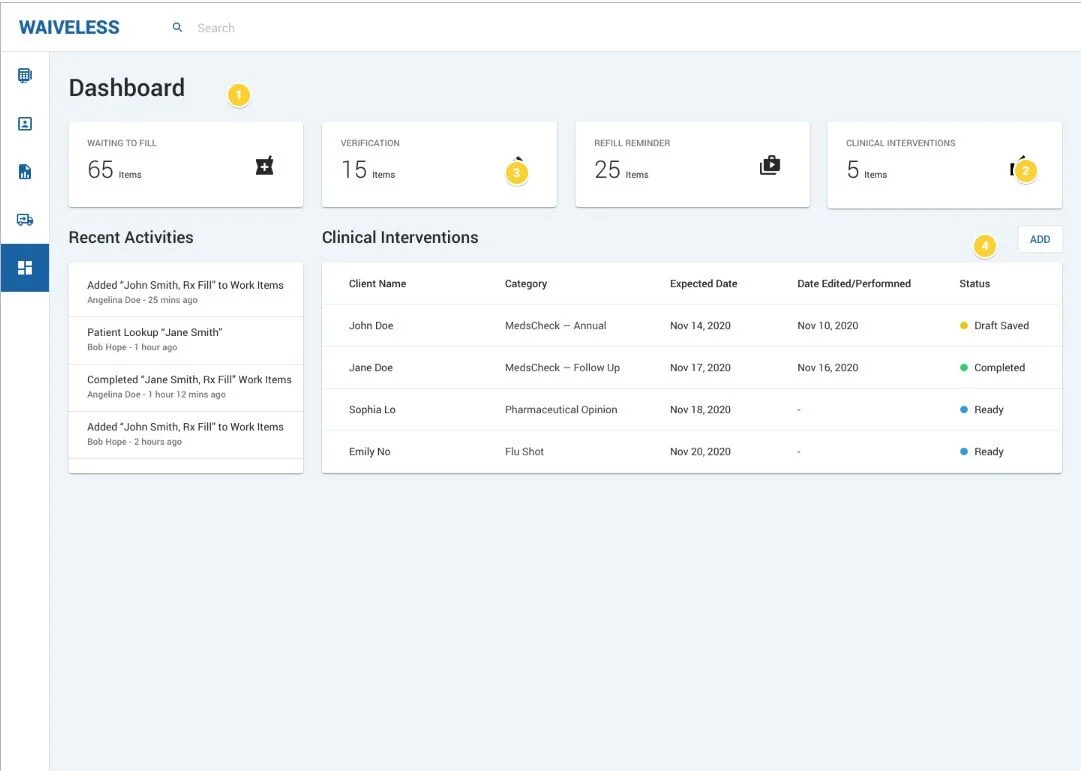The image size is (1081, 771).
Task: Select the Sophia Lo client row
Action: pos(691,410)
